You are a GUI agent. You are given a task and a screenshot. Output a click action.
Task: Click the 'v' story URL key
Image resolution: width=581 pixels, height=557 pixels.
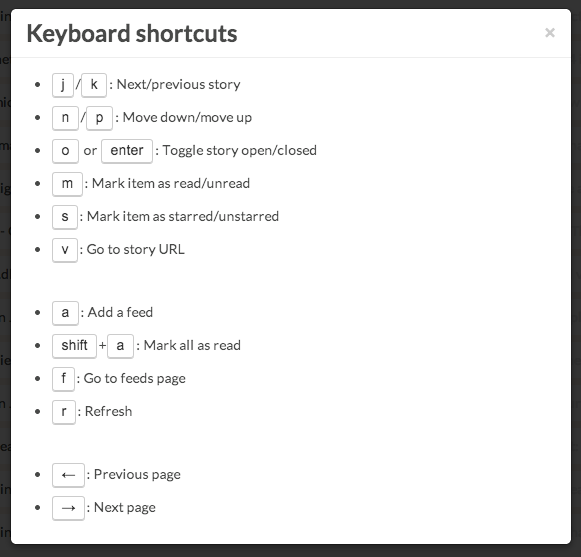point(65,250)
